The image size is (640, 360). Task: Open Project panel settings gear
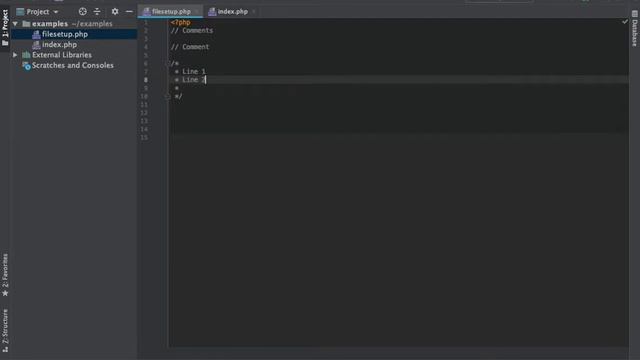[x=115, y=12]
